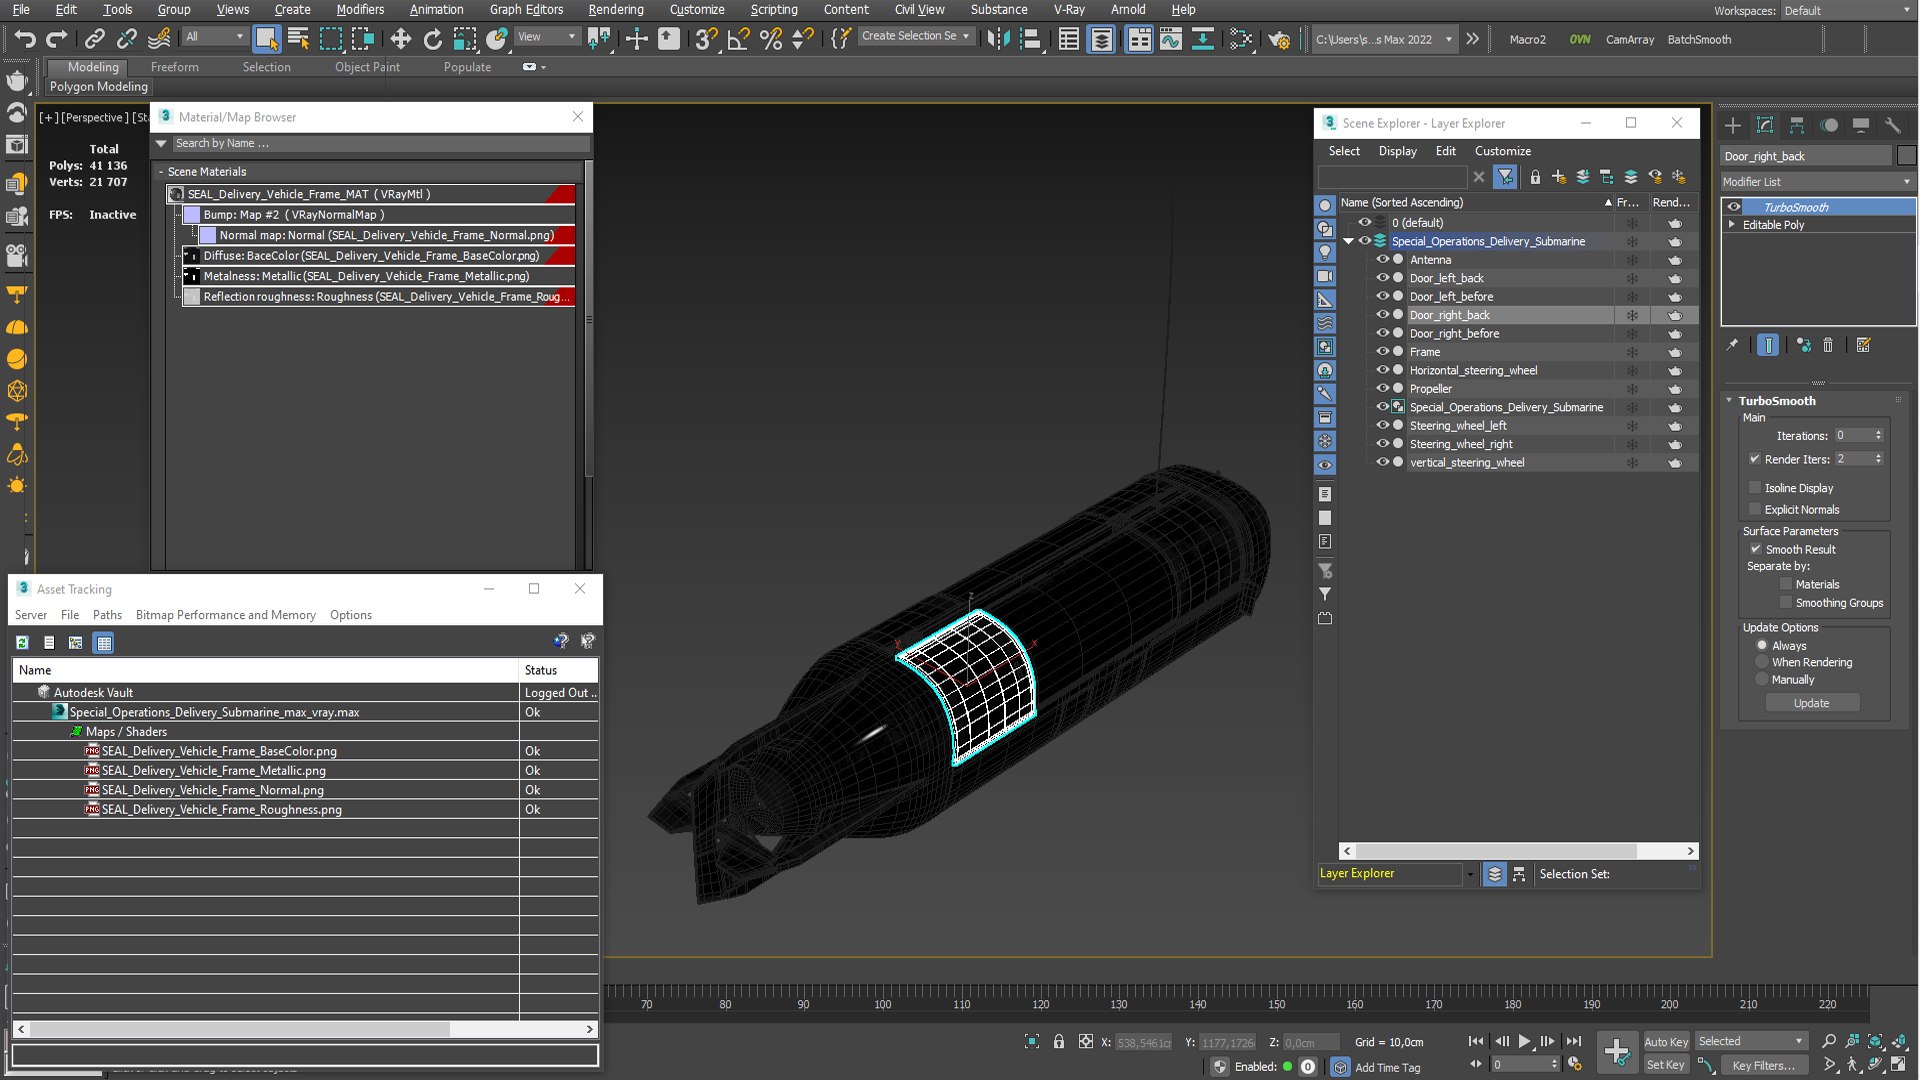The image size is (1920, 1080).
Task: Expand the Editable Poly modifier entry
Action: click(1732, 225)
